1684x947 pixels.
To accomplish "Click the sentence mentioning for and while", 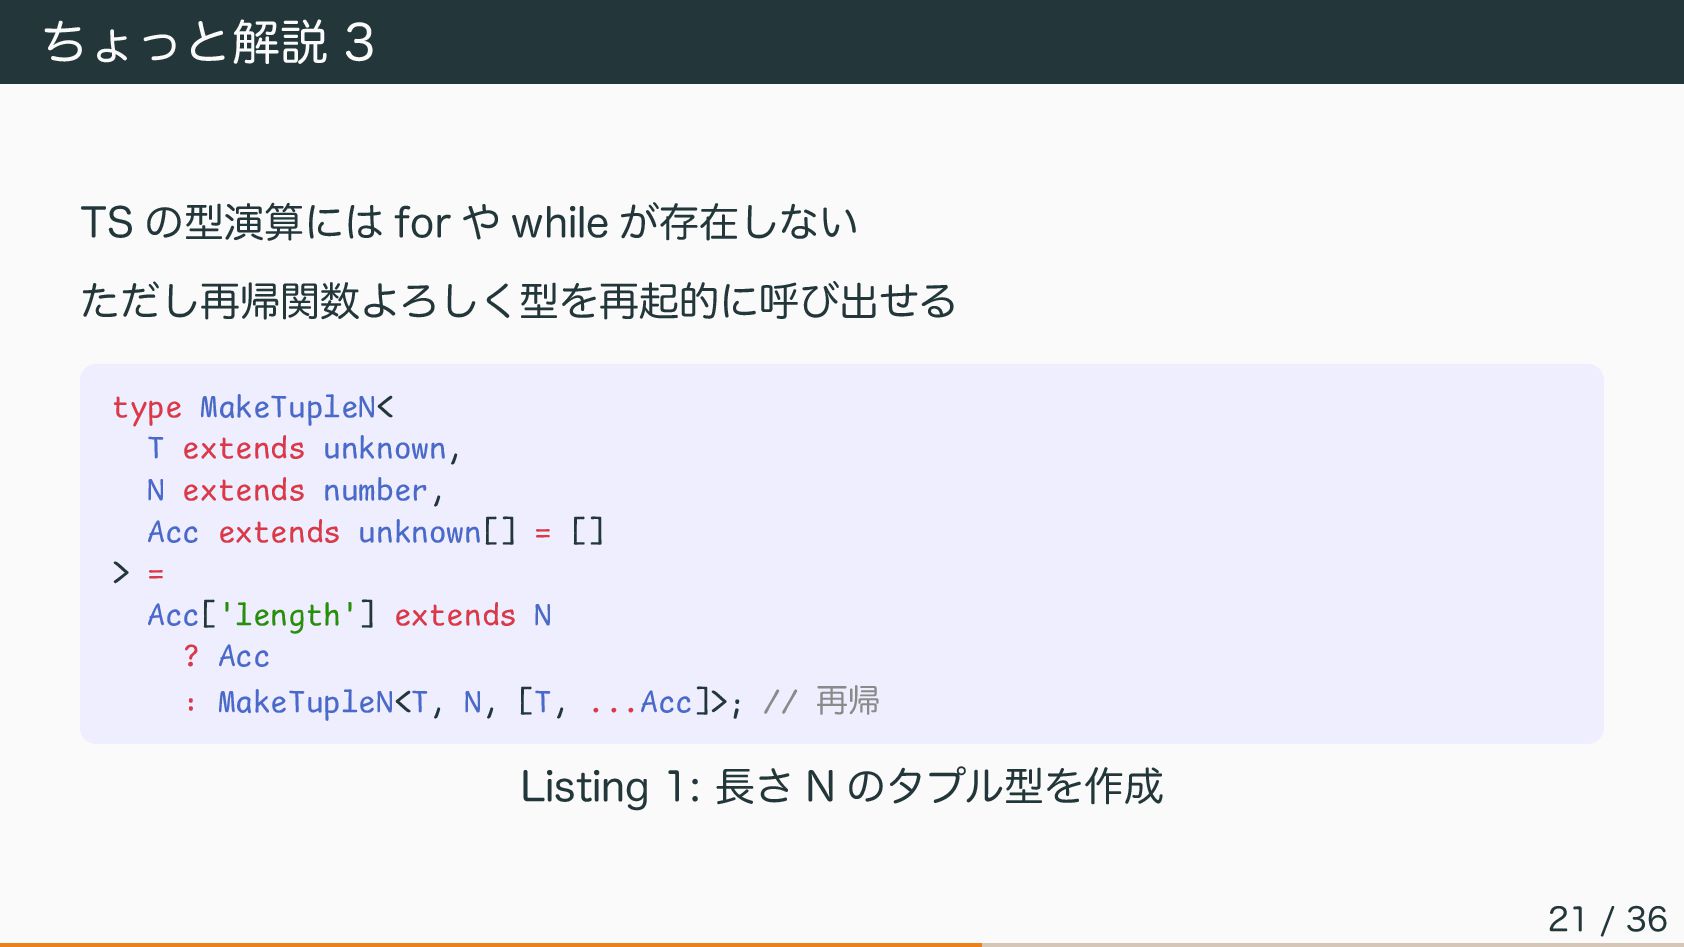I will pos(468,223).
